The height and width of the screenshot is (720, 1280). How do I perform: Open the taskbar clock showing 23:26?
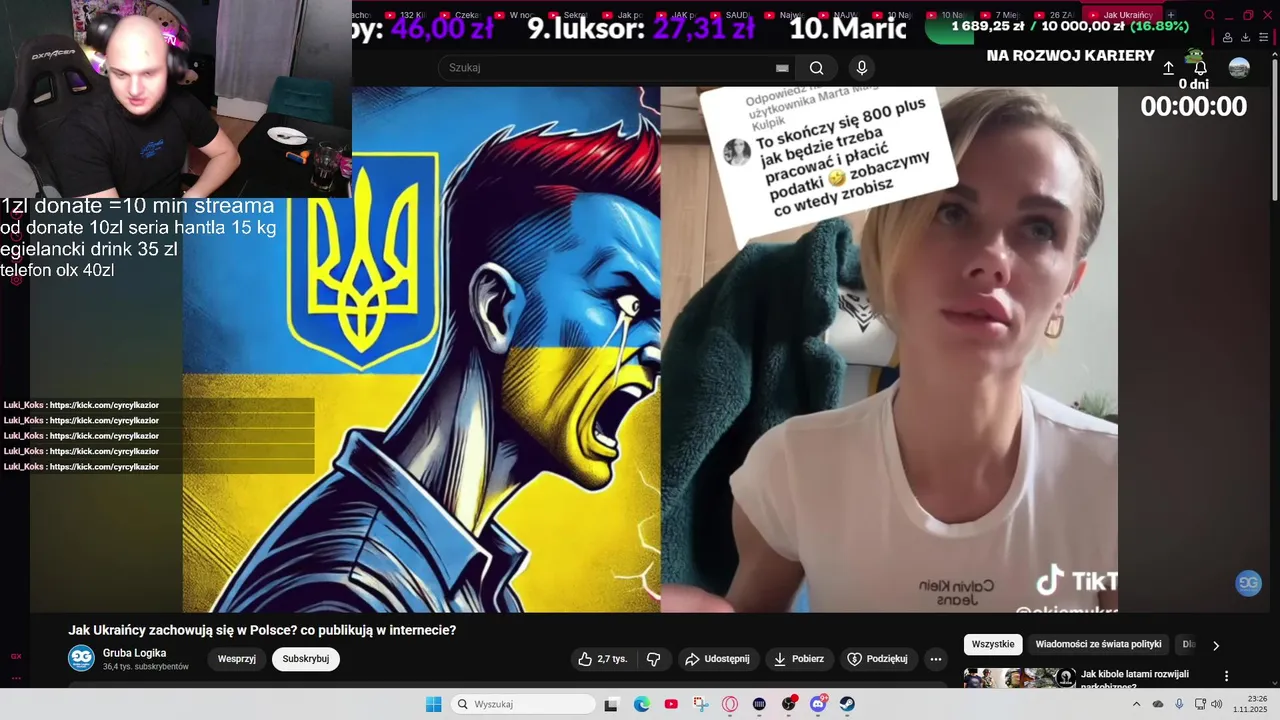click(x=1250, y=704)
